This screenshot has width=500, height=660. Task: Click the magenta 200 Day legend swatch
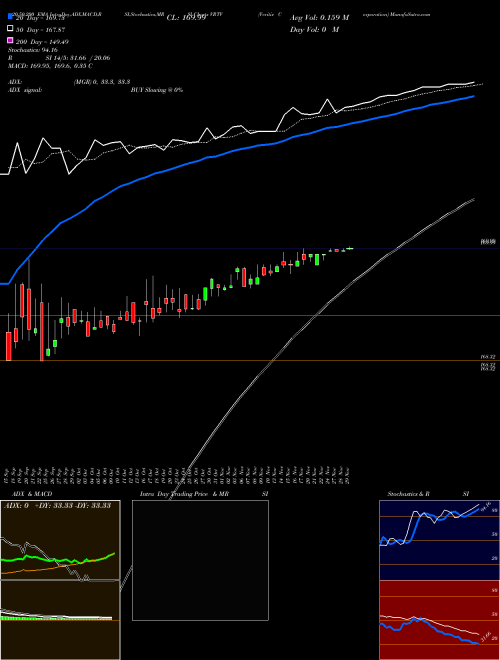(10, 40)
